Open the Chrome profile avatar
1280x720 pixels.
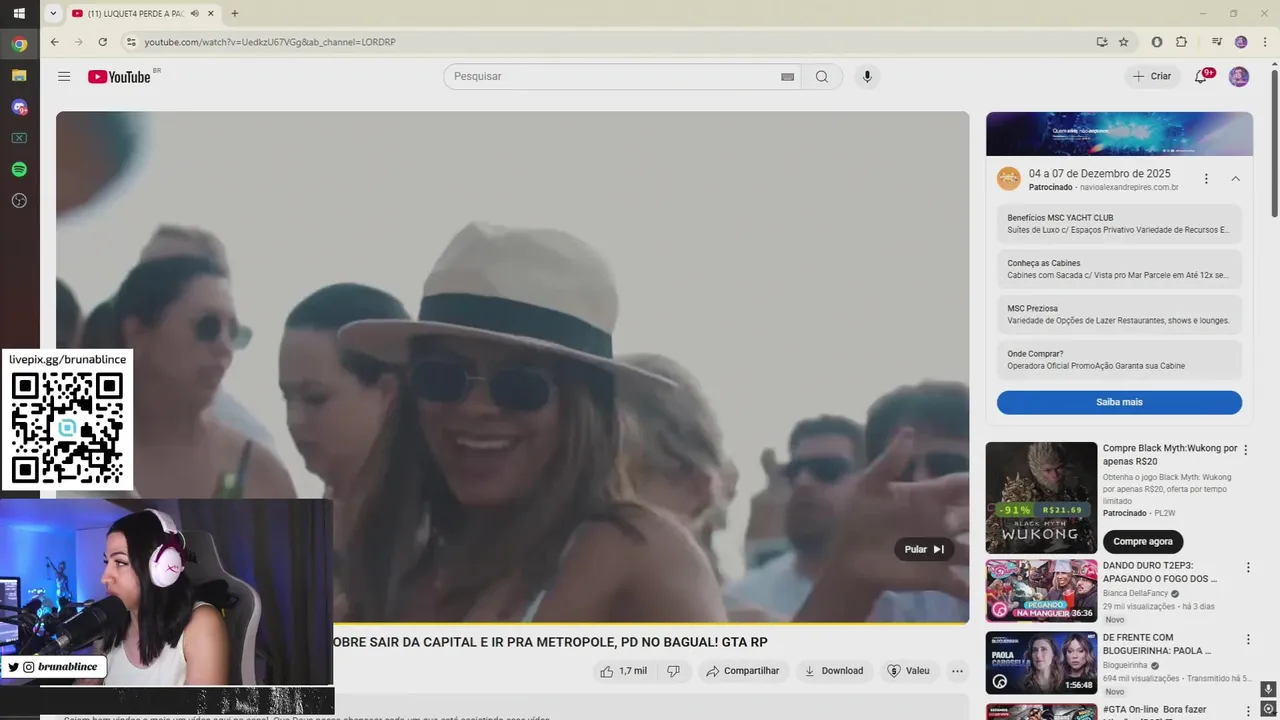tap(1241, 42)
